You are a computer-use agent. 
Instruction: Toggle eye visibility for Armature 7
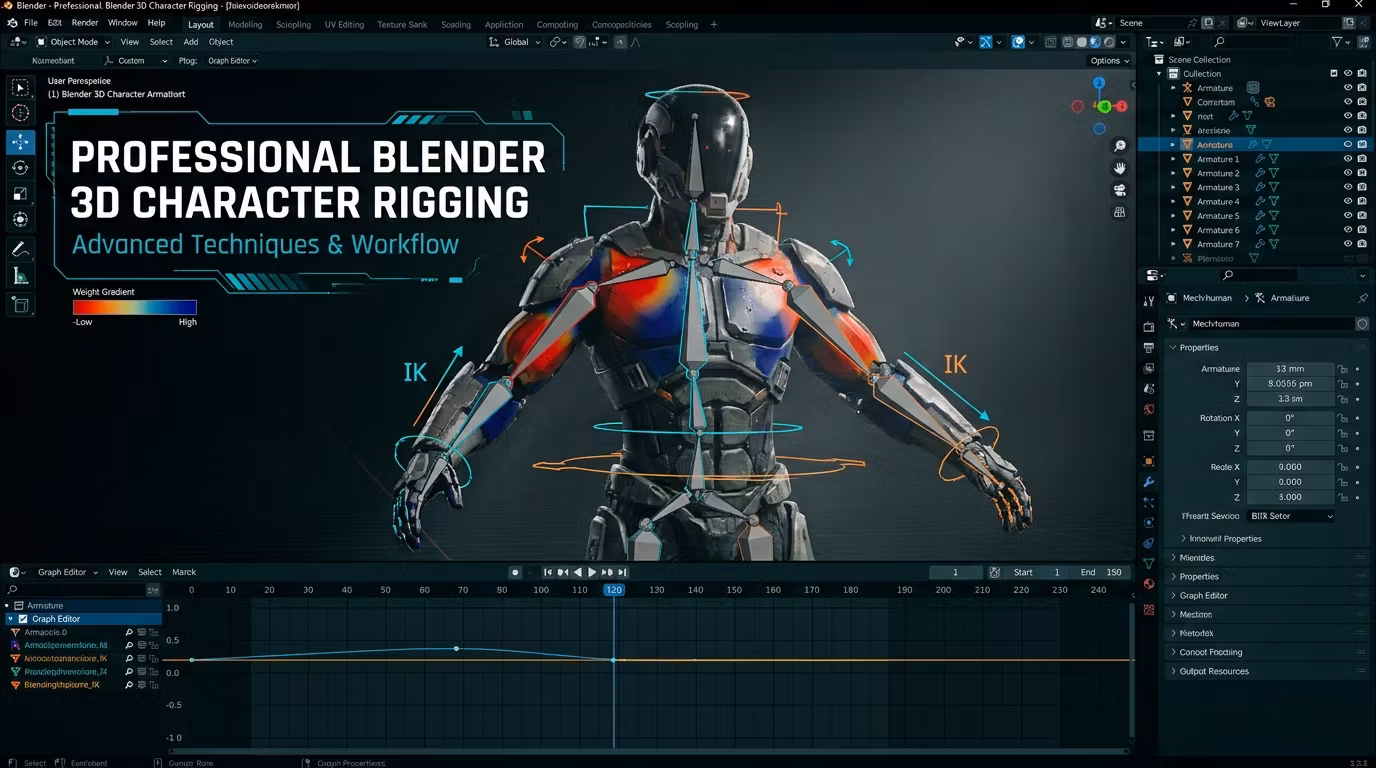pyautogui.click(x=1348, y=244)
